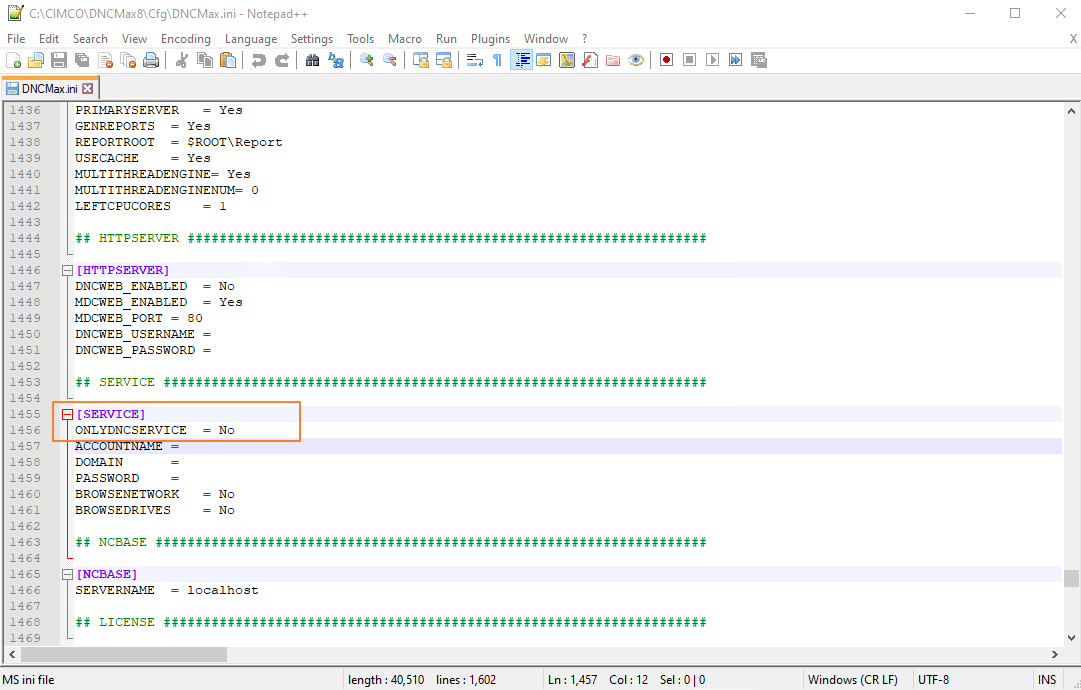Viewport: 1081px width, 690px height.
Task: Open the Run menu
Action: [446, 39]
